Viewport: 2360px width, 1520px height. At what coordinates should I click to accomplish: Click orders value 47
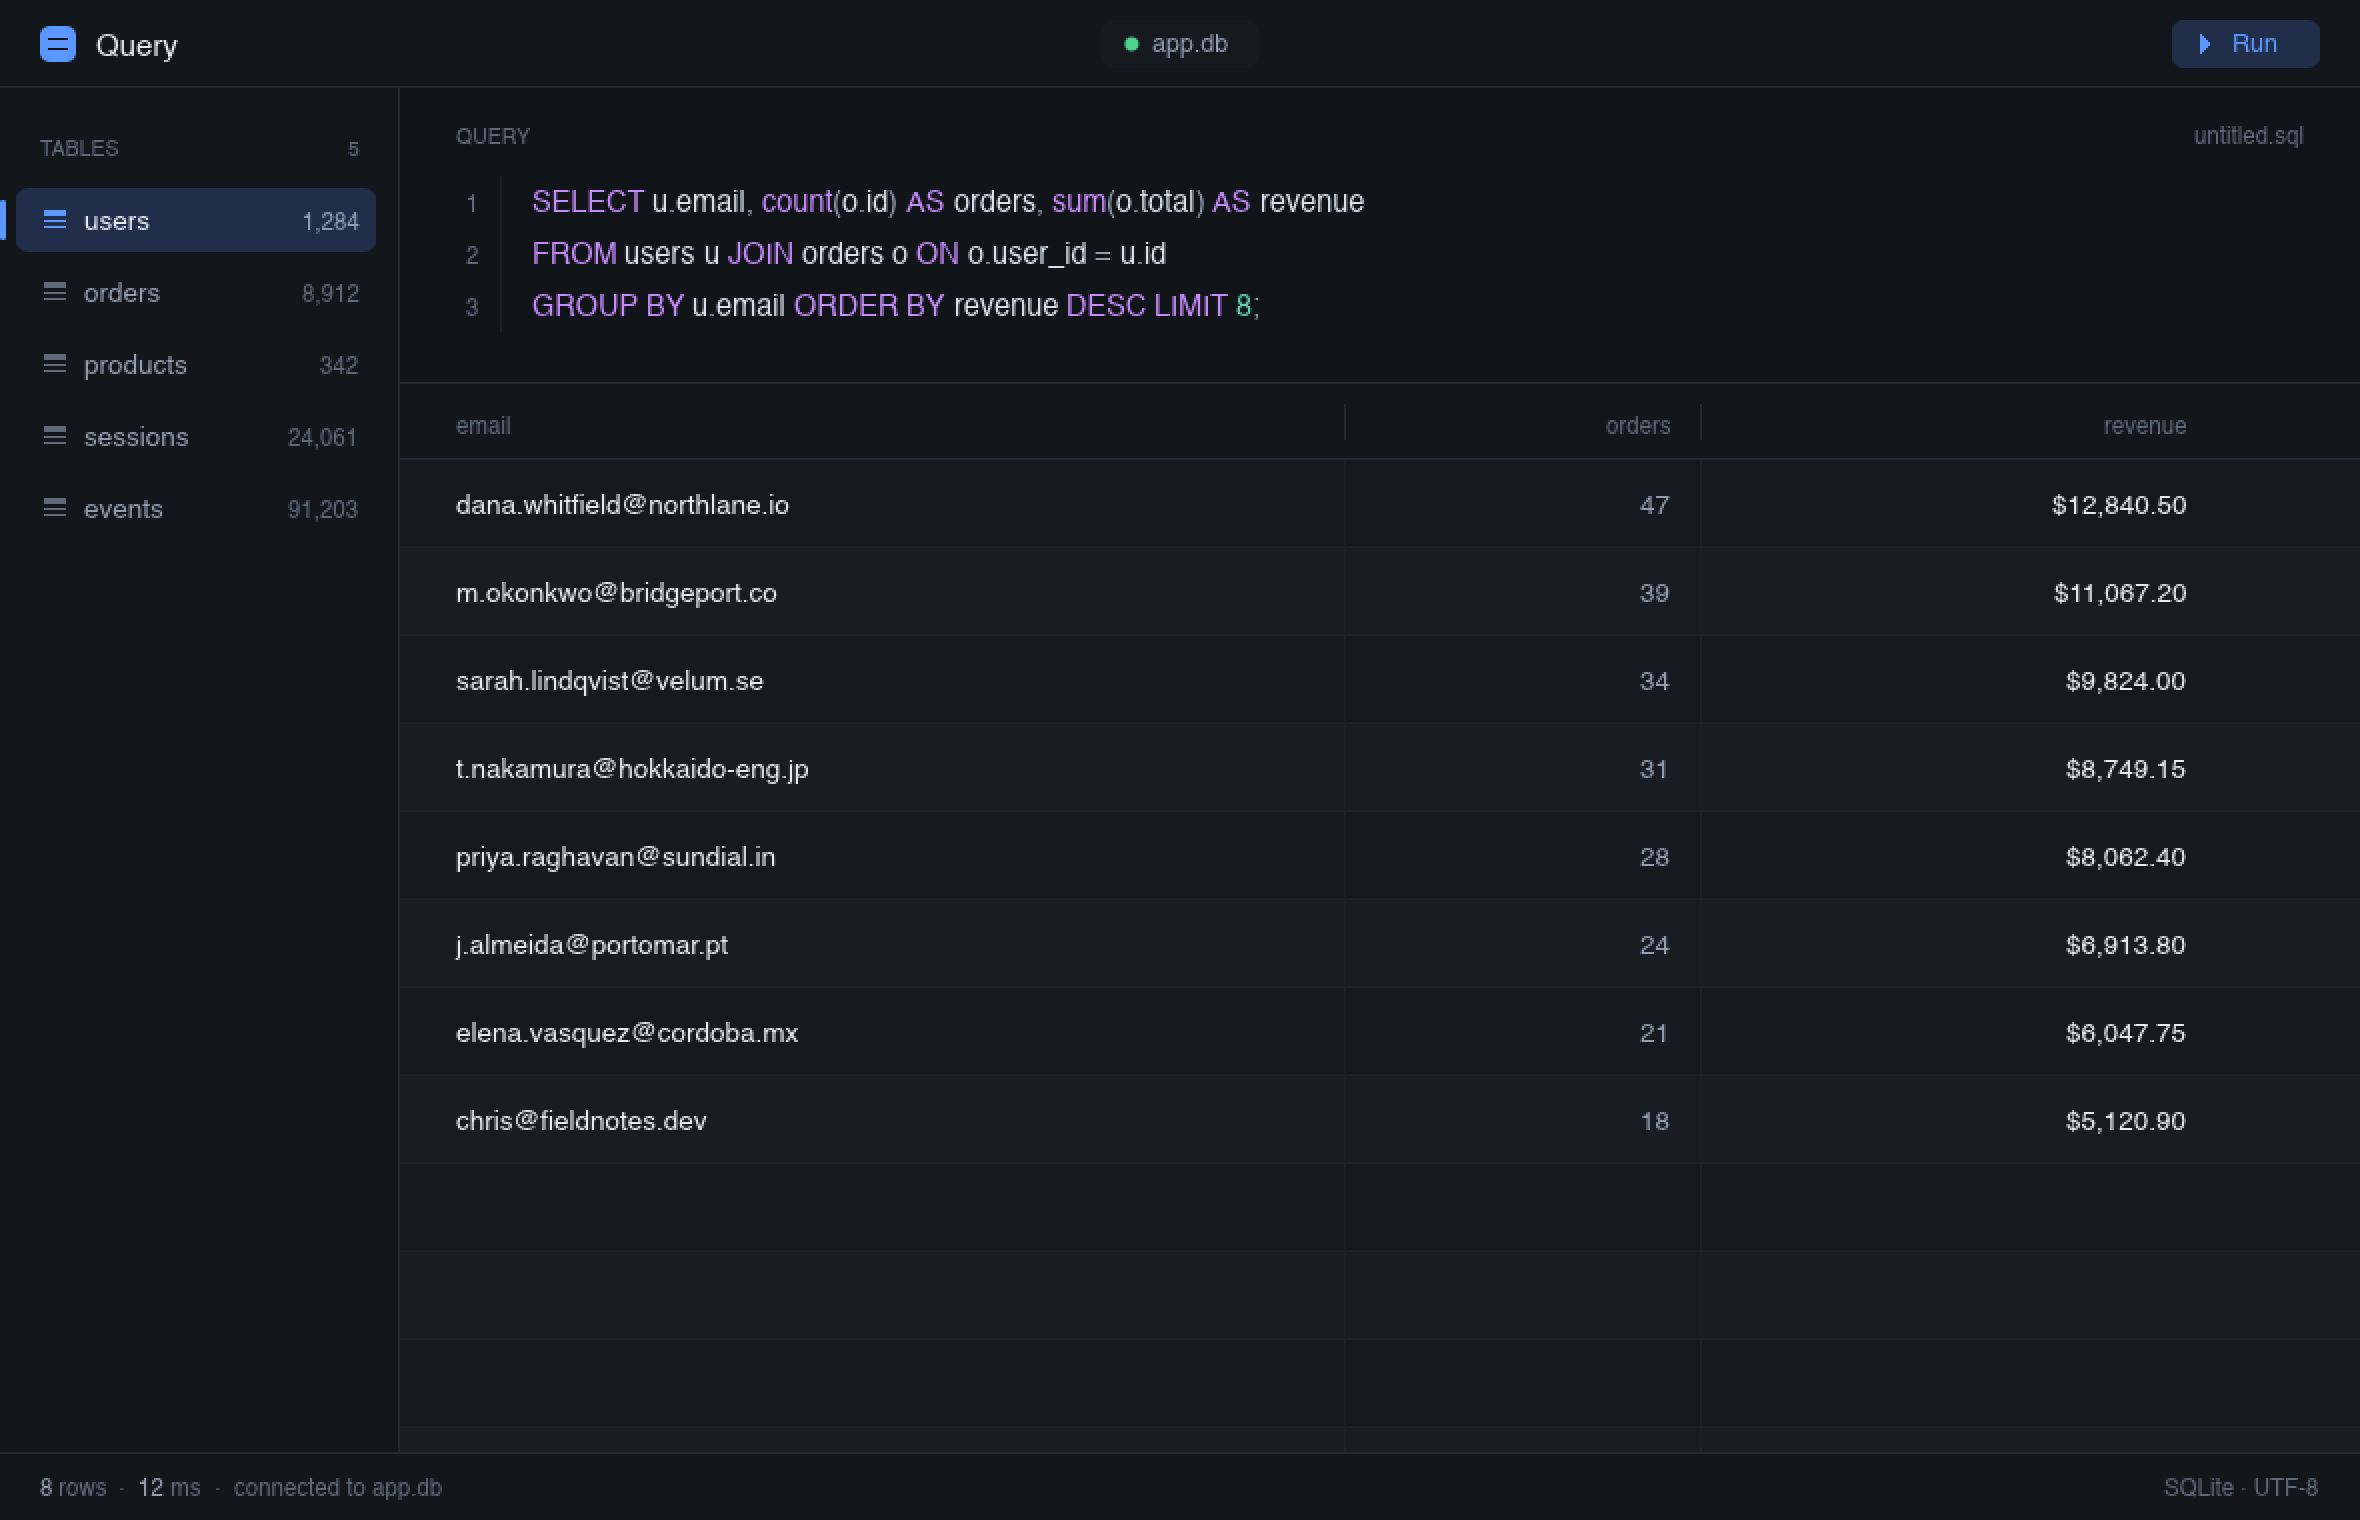tap(1654, 505)
